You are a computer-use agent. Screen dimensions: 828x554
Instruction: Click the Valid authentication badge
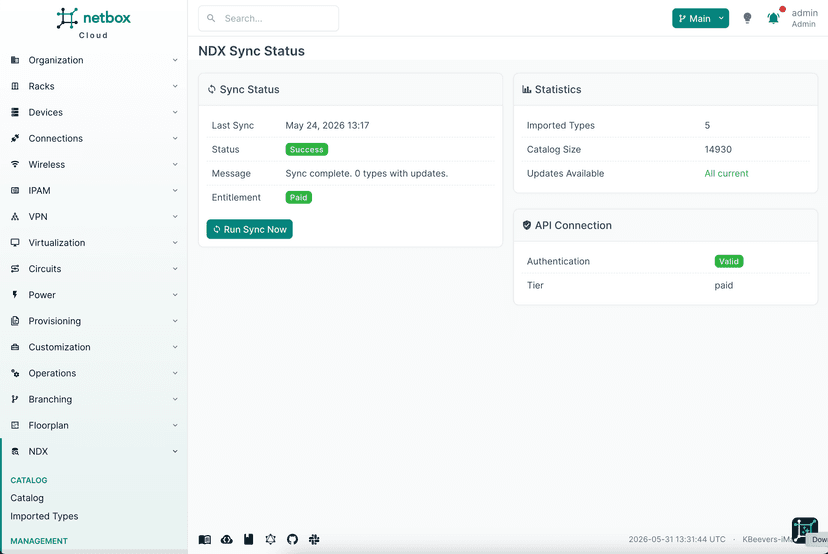click(x=729, y=261)
